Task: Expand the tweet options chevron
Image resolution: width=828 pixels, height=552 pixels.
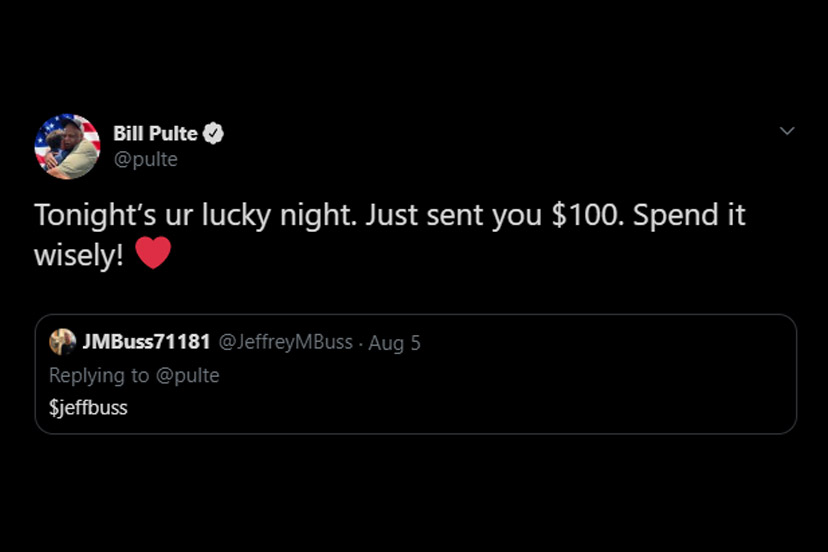Action: coord(787,131)
